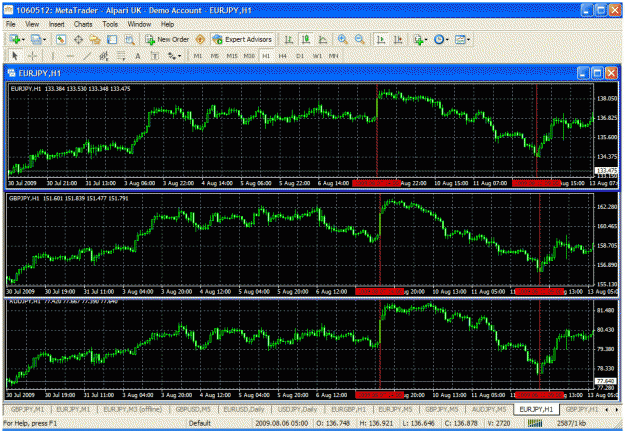Set timeframe to D1
Screen dimensions: 625x431
pos(300,56)
